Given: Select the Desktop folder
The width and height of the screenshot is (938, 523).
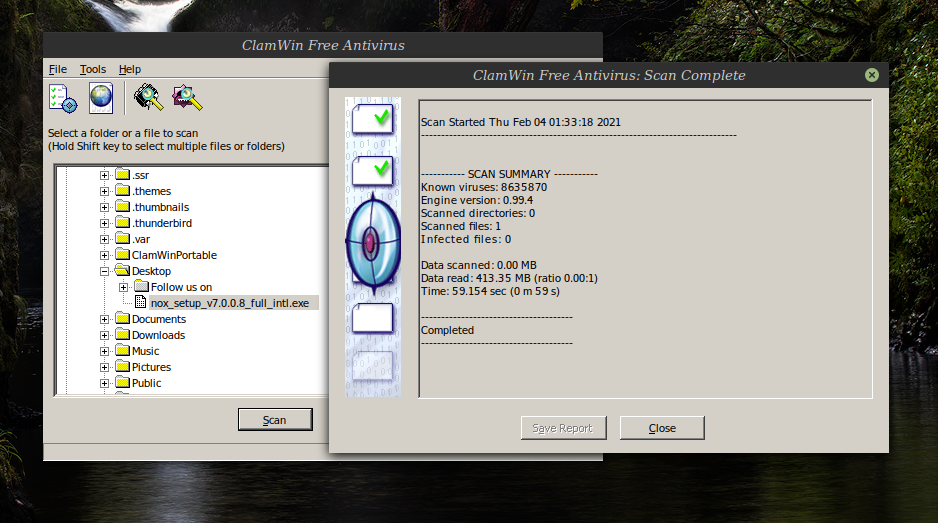Looking at the screenshot, I should 151,271.
